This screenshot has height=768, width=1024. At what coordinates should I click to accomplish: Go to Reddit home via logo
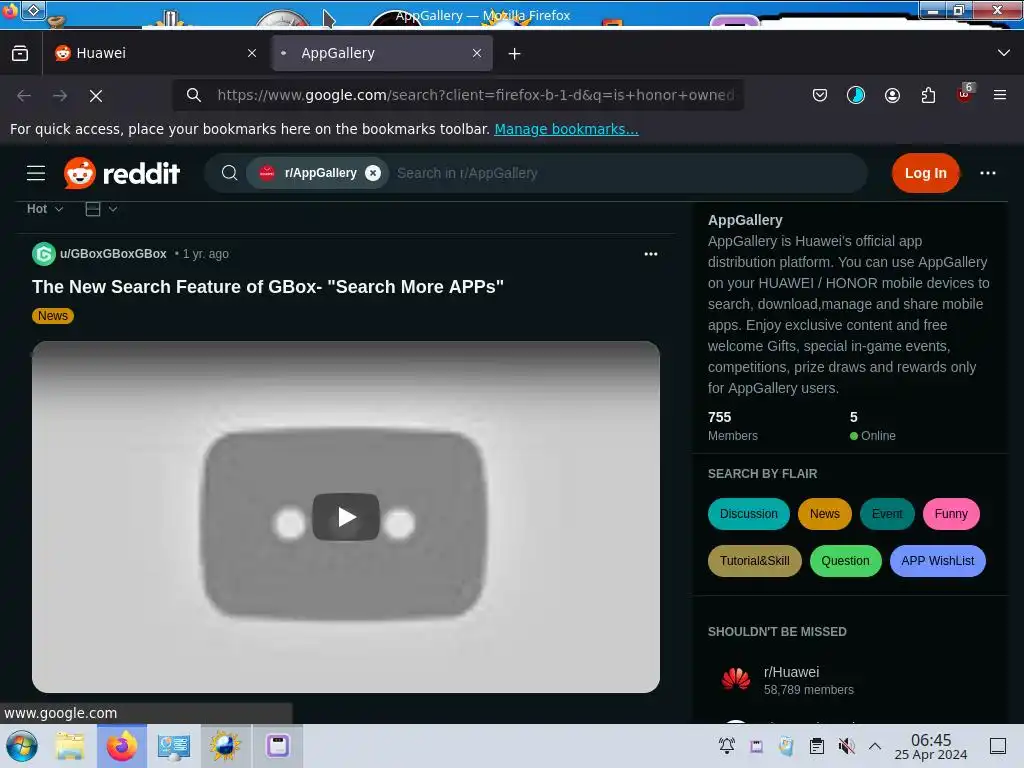[121, 173]
